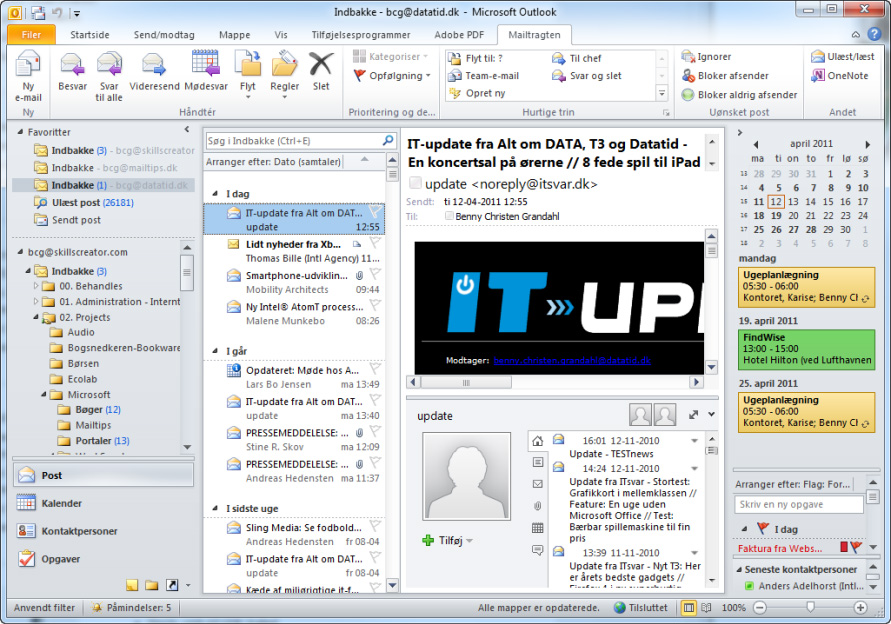Open the Opfølgning dropdown
This screenshot has height=624, width=891.
click(x=392, y=75)
